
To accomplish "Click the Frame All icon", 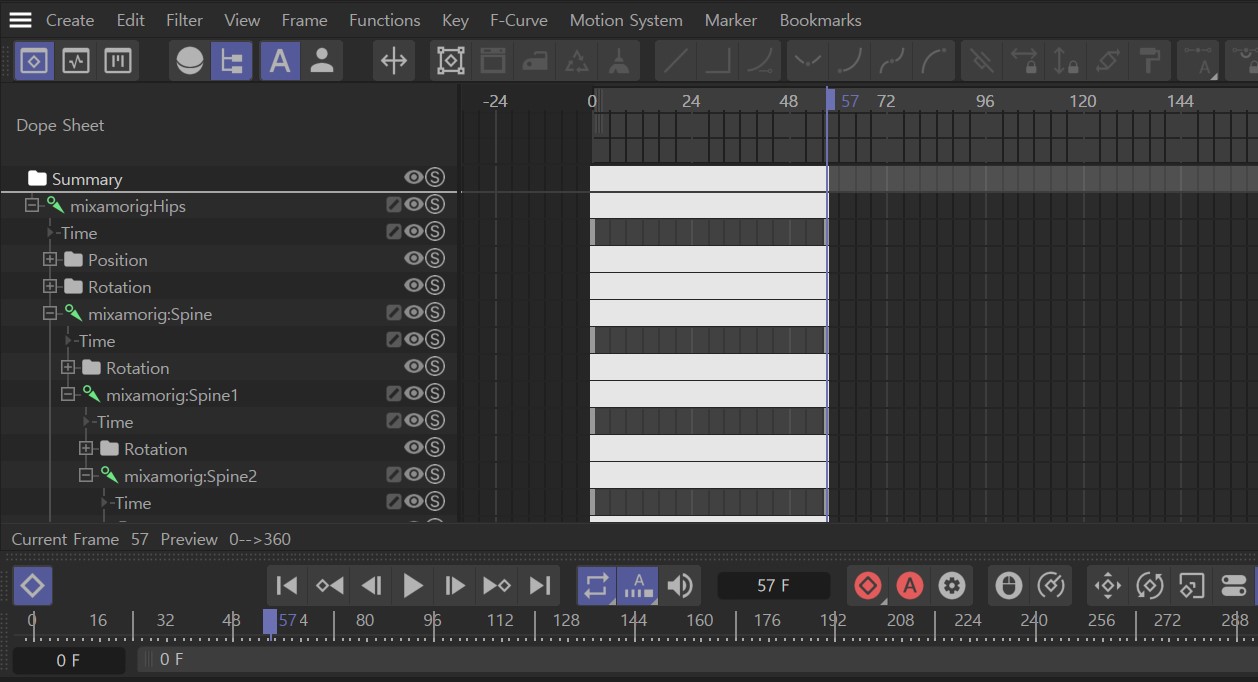I will (x=451, y=61).
